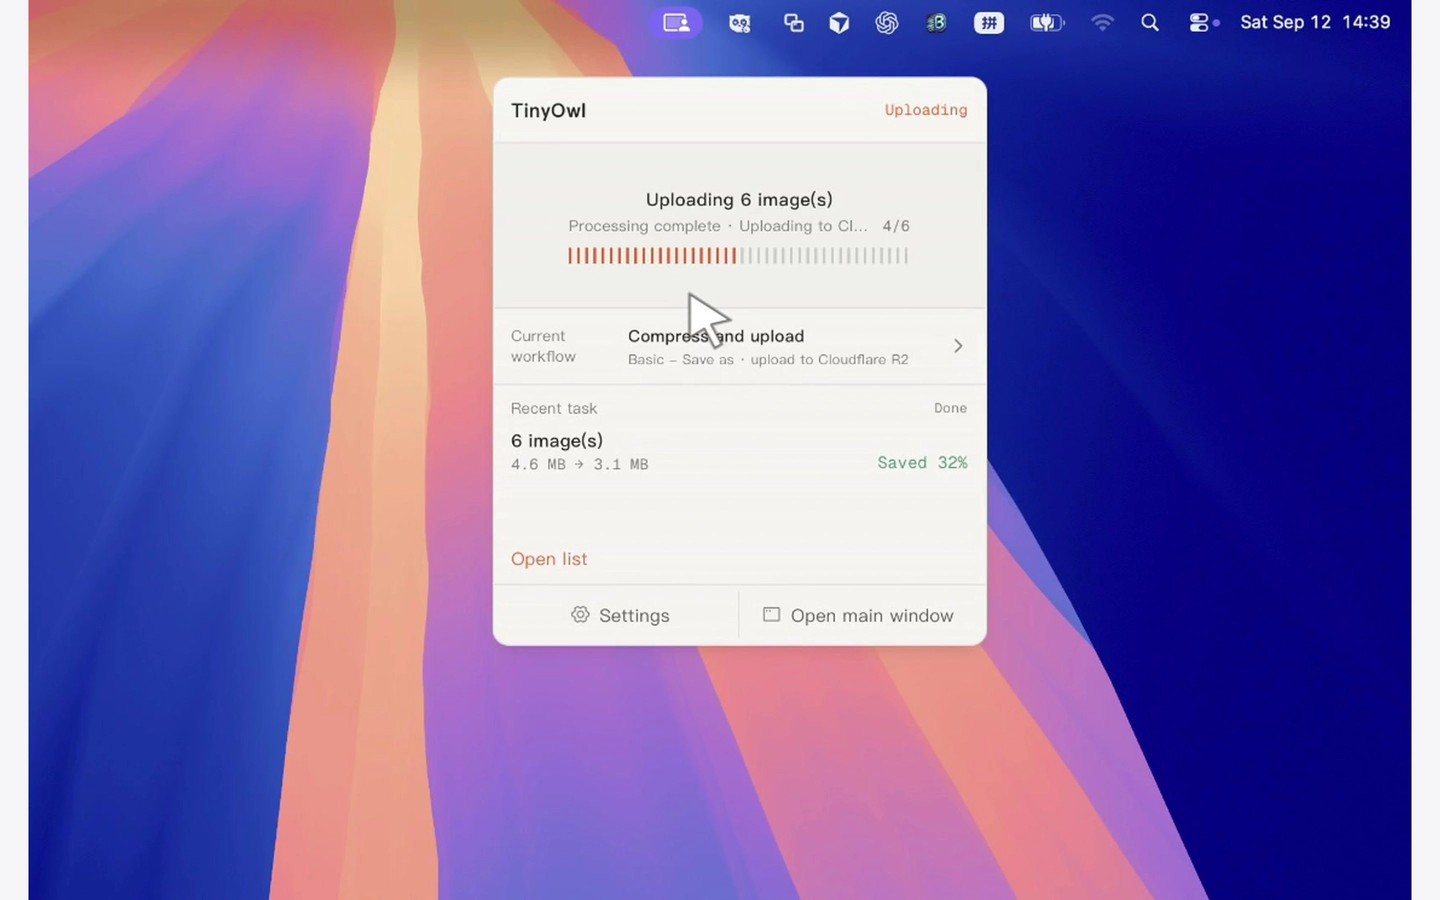The height and width of the screenshot is (900, 1440).
Task: Click the green B menu bar icon
Action: point(937,23)
